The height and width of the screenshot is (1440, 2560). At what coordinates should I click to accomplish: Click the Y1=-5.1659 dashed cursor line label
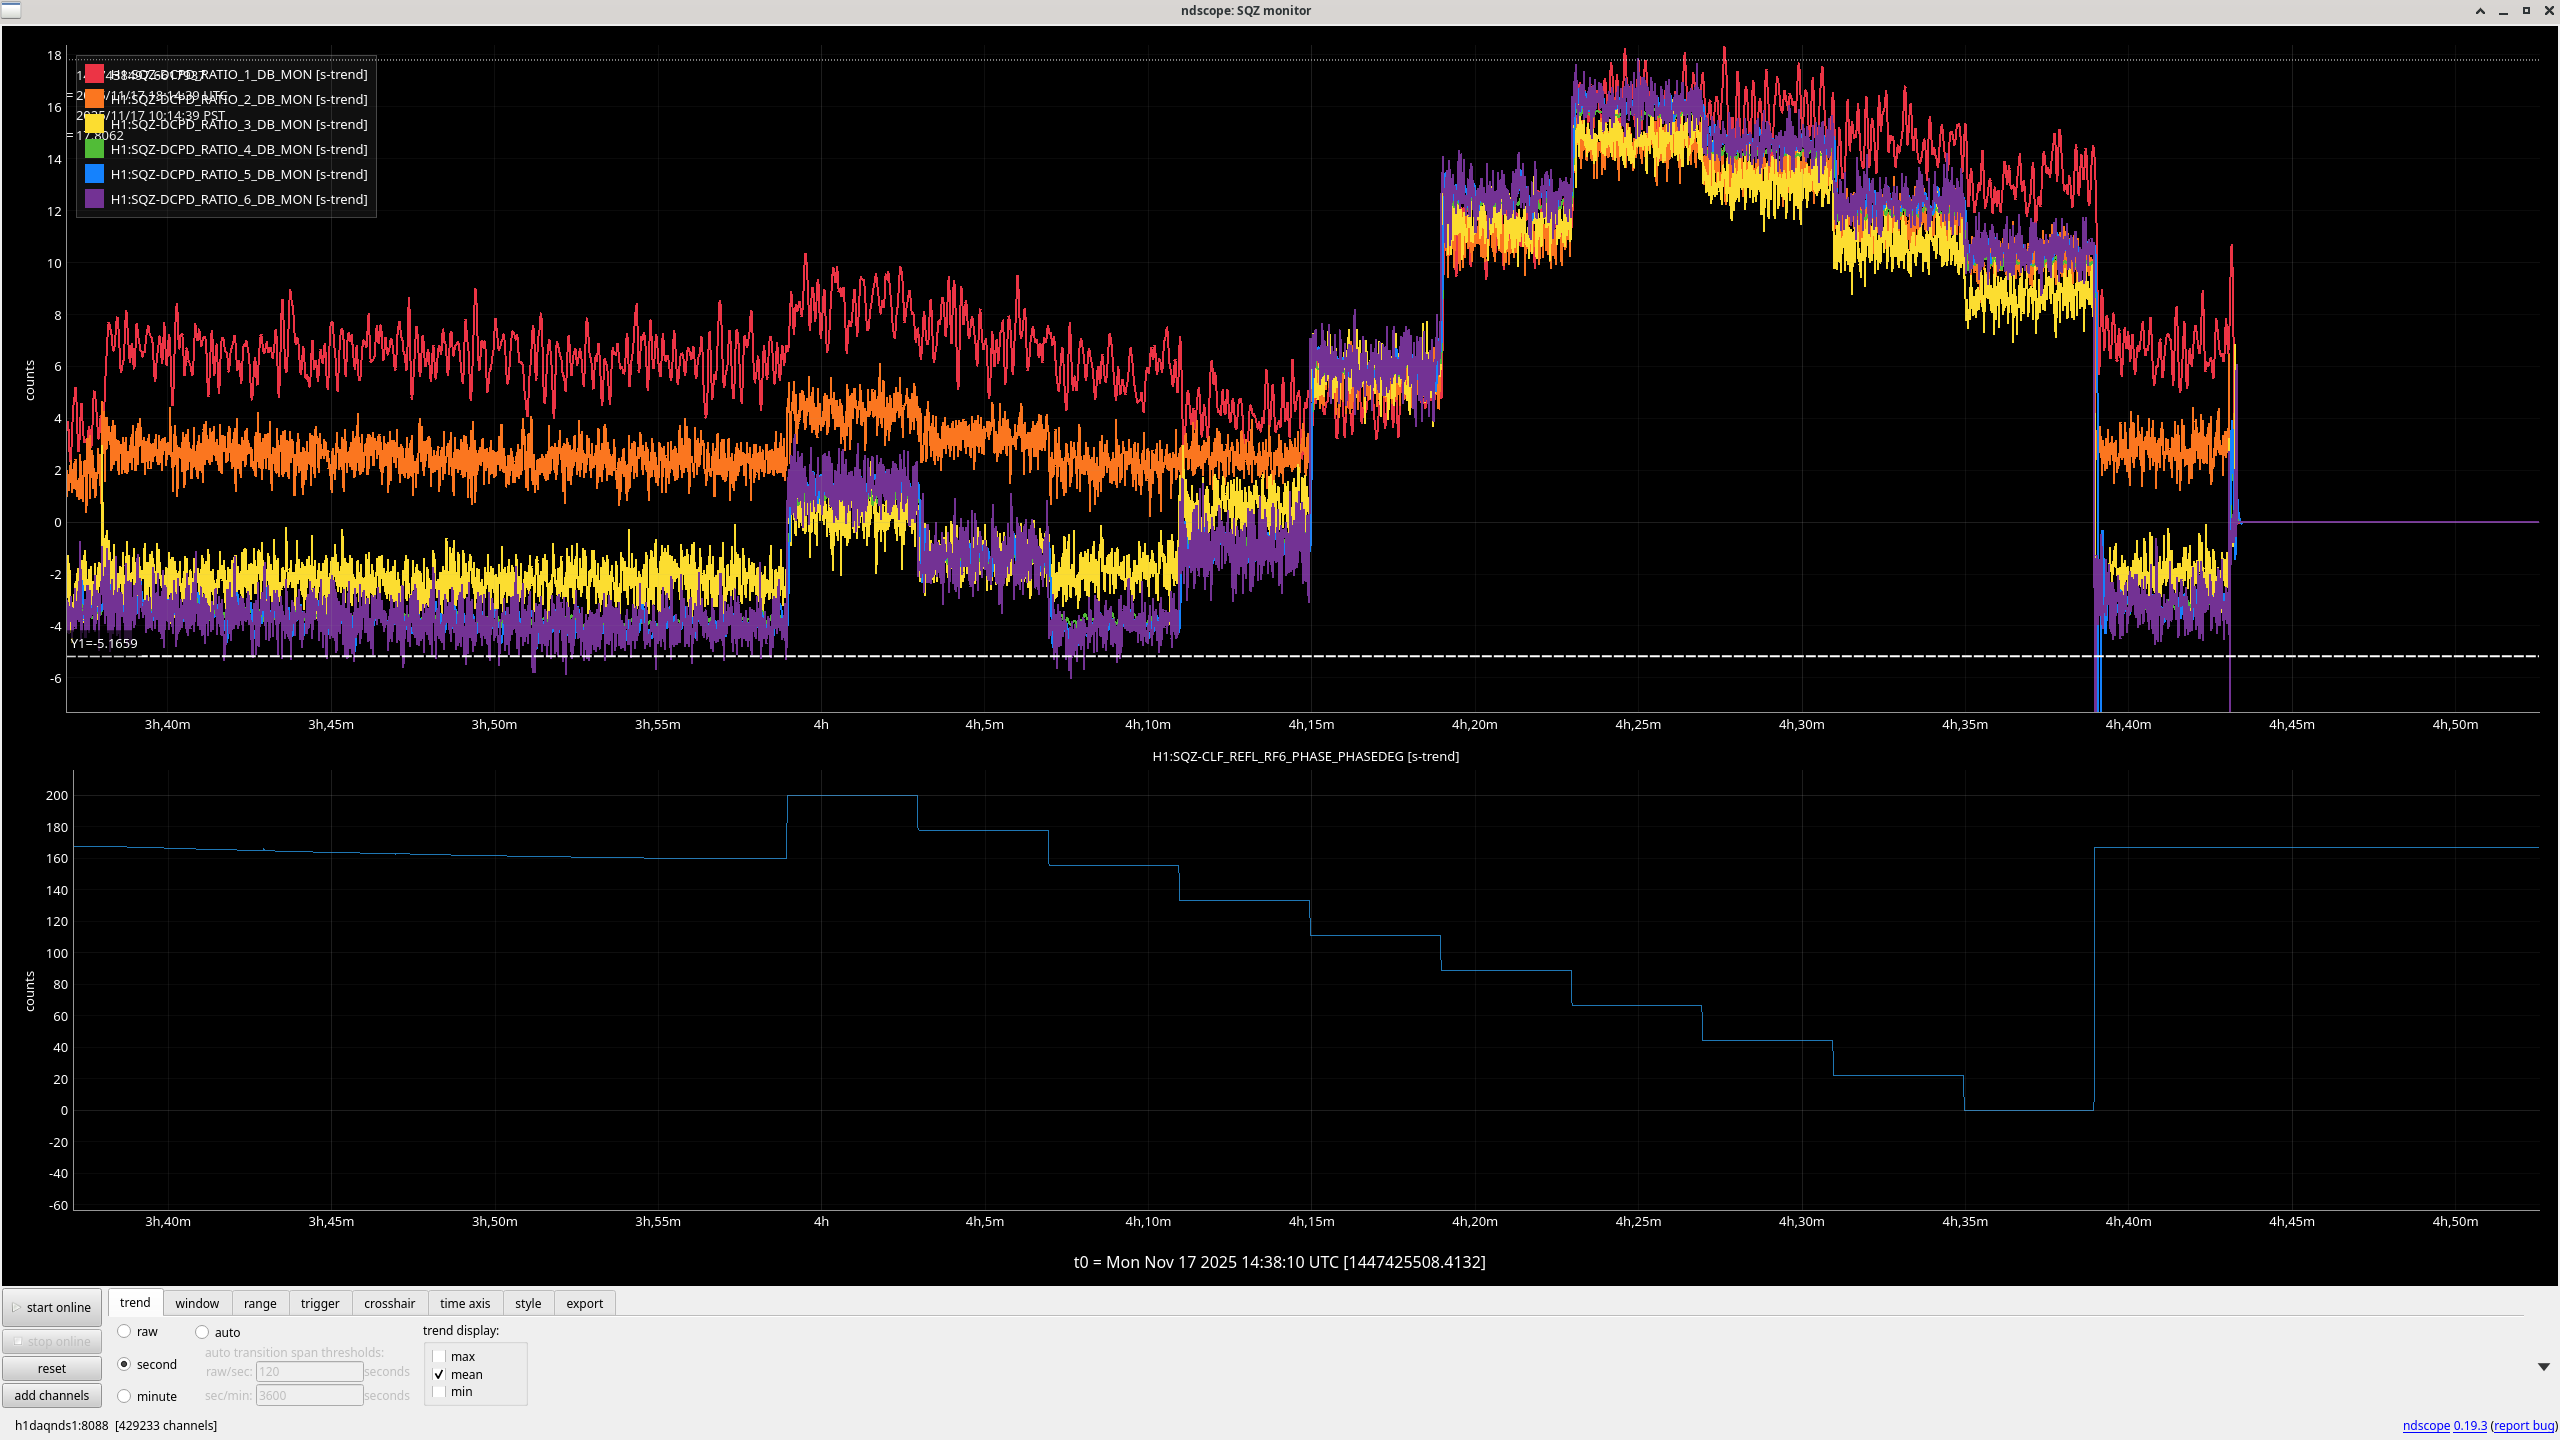point(104,643)
